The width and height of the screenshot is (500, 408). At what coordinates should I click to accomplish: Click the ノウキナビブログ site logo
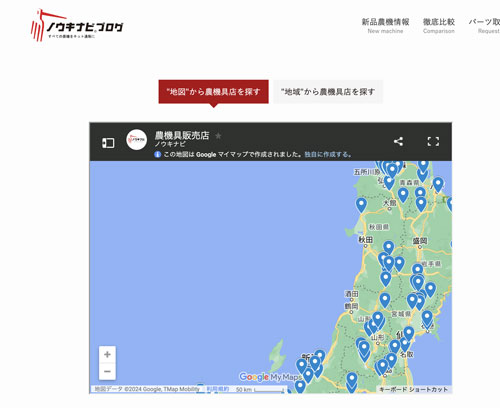77,25
